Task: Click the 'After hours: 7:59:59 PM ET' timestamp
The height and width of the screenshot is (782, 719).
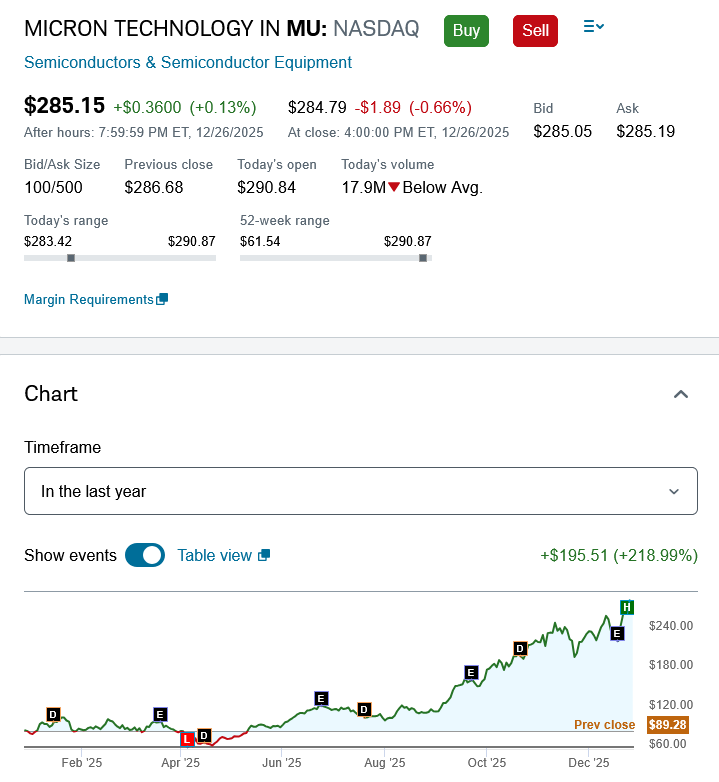Action: (144, 132)
